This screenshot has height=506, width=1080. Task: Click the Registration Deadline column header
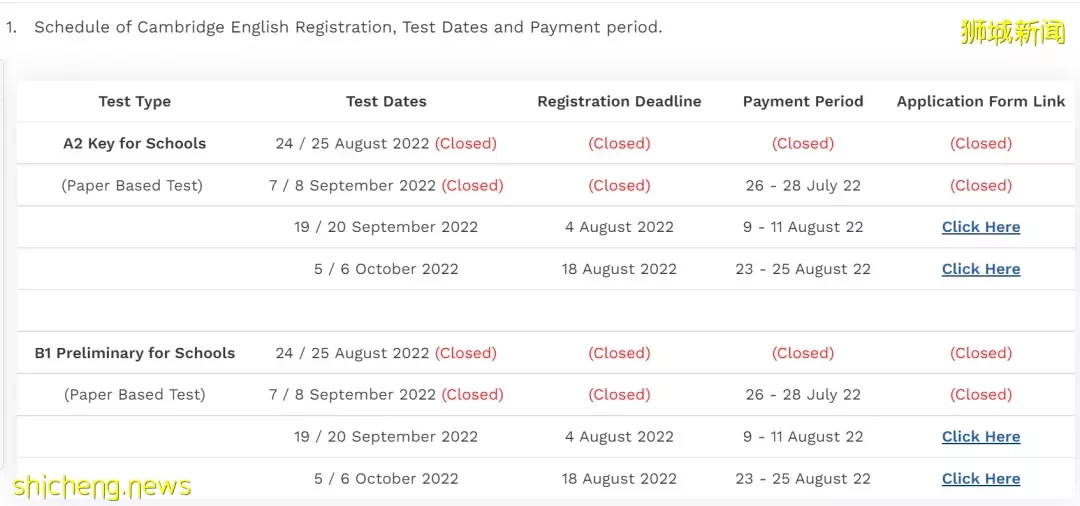[x=619, y=101]
